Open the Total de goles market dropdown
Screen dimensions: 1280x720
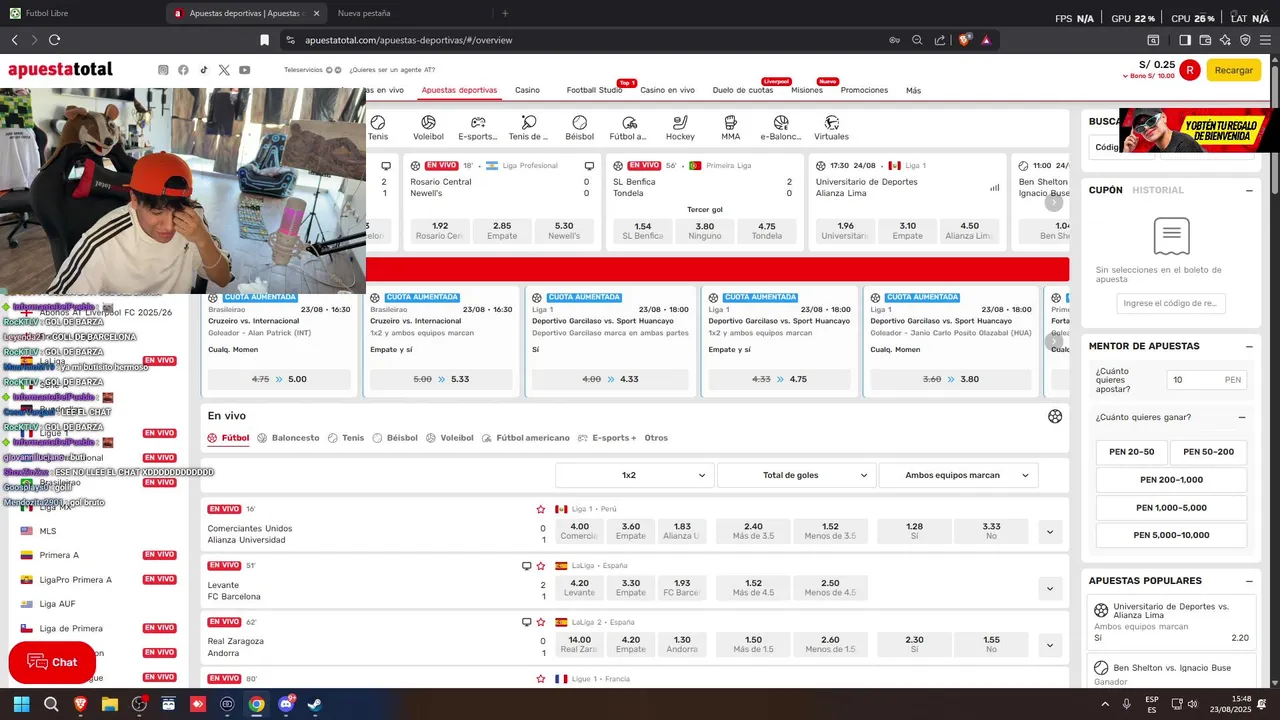tap(796, 475)
